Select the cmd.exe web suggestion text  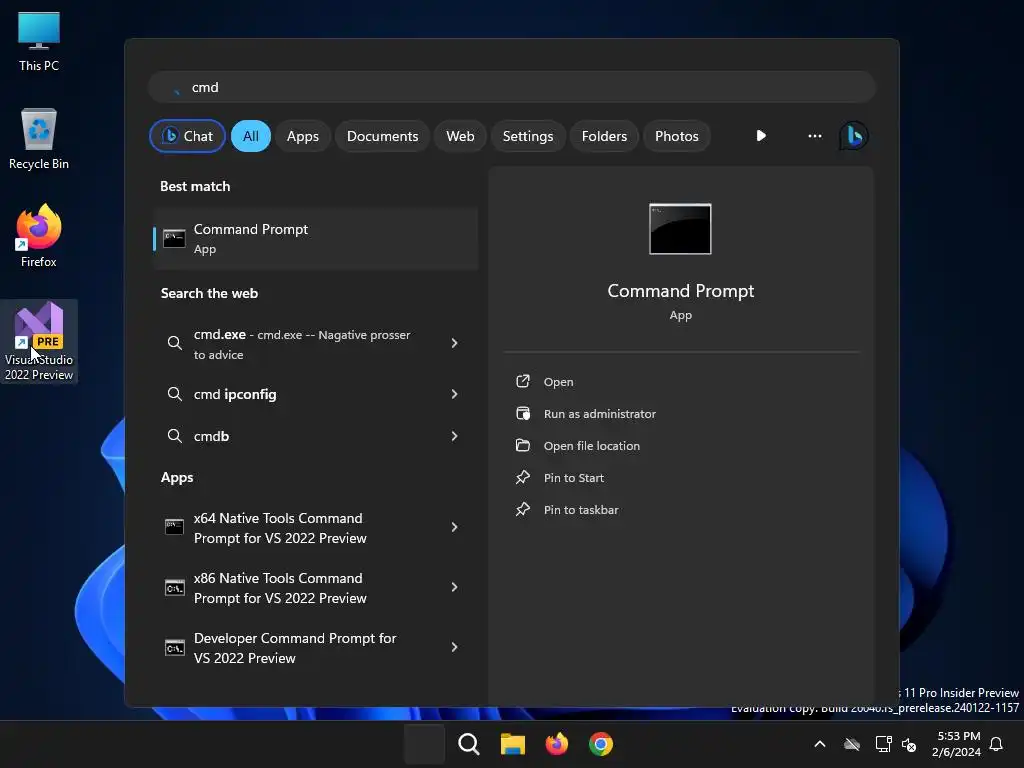click(302, 344)
